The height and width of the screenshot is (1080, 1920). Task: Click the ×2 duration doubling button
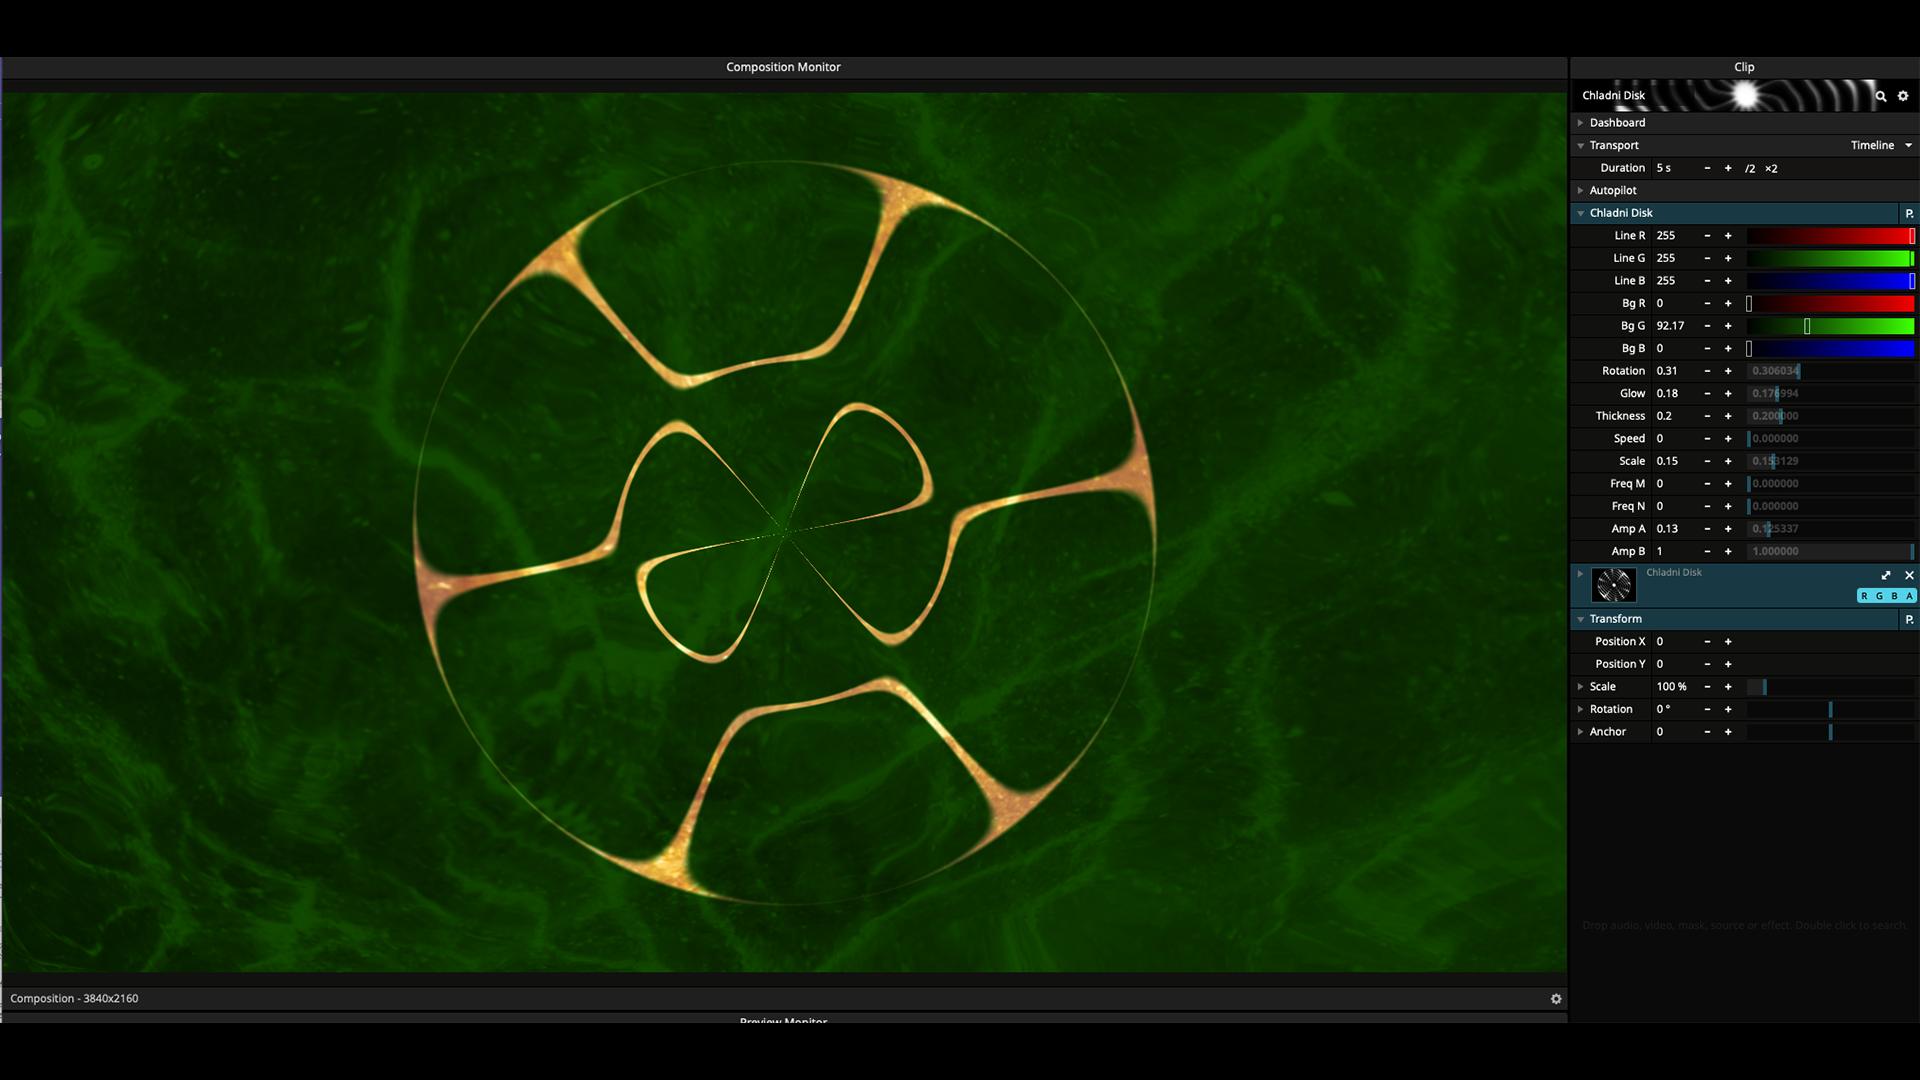pyautogui.click(x=1771, y=169)
